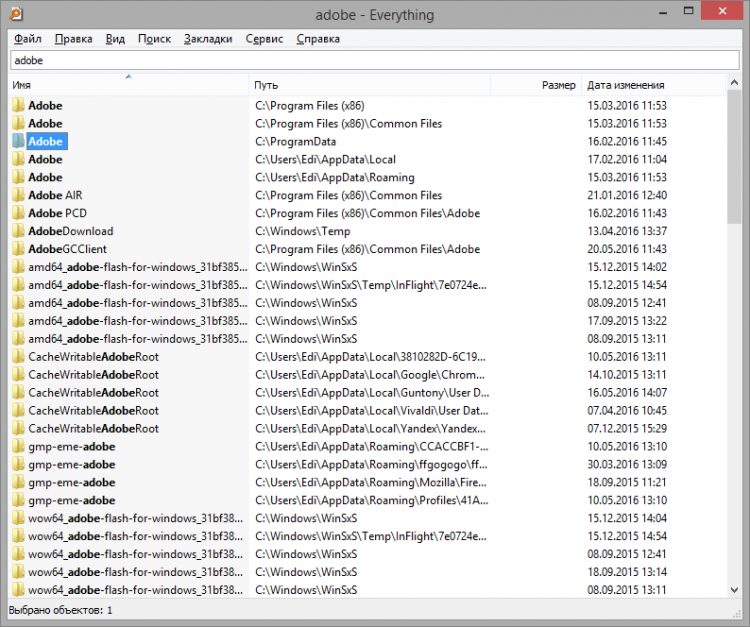Click CacheWritableAdobeRoot folder icon in Yandex path

point(18,428)
